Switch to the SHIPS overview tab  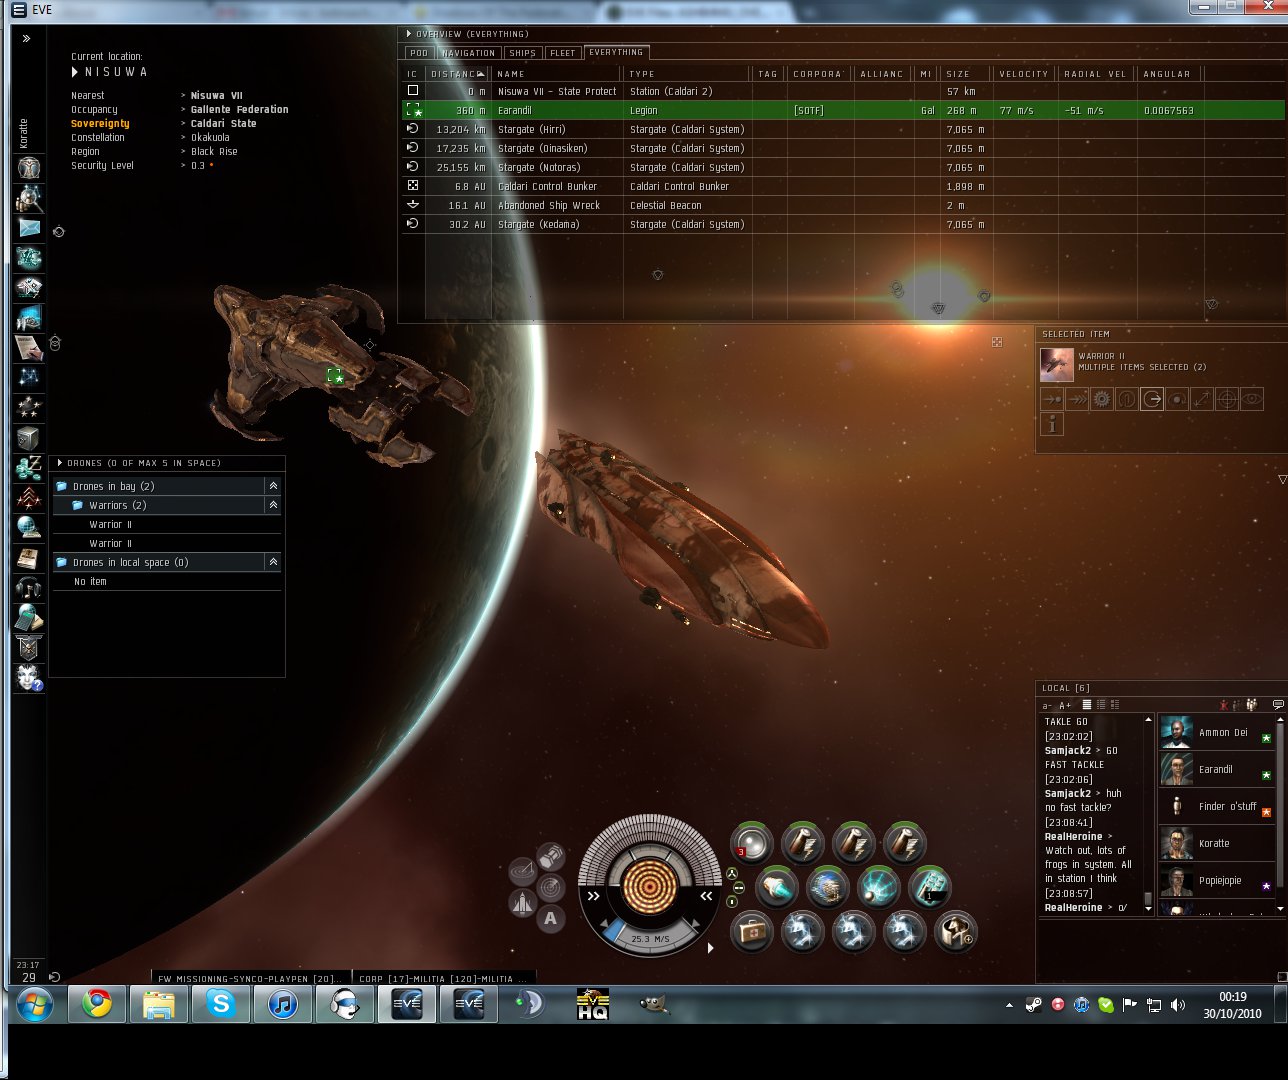[x=522, y=53]
